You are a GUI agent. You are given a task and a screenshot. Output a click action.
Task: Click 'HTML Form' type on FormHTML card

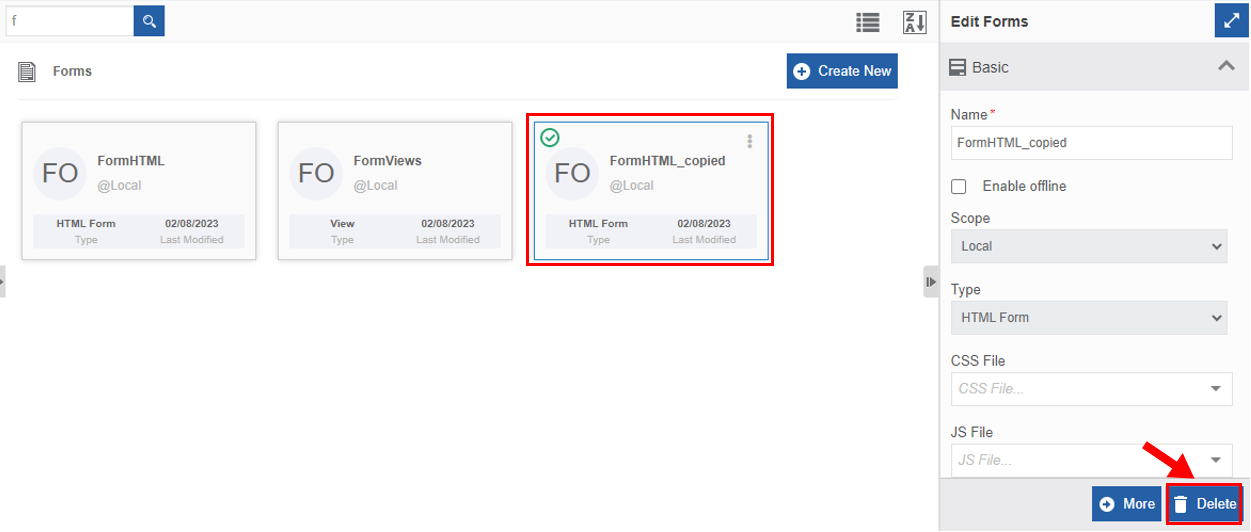tap(86, 224)
